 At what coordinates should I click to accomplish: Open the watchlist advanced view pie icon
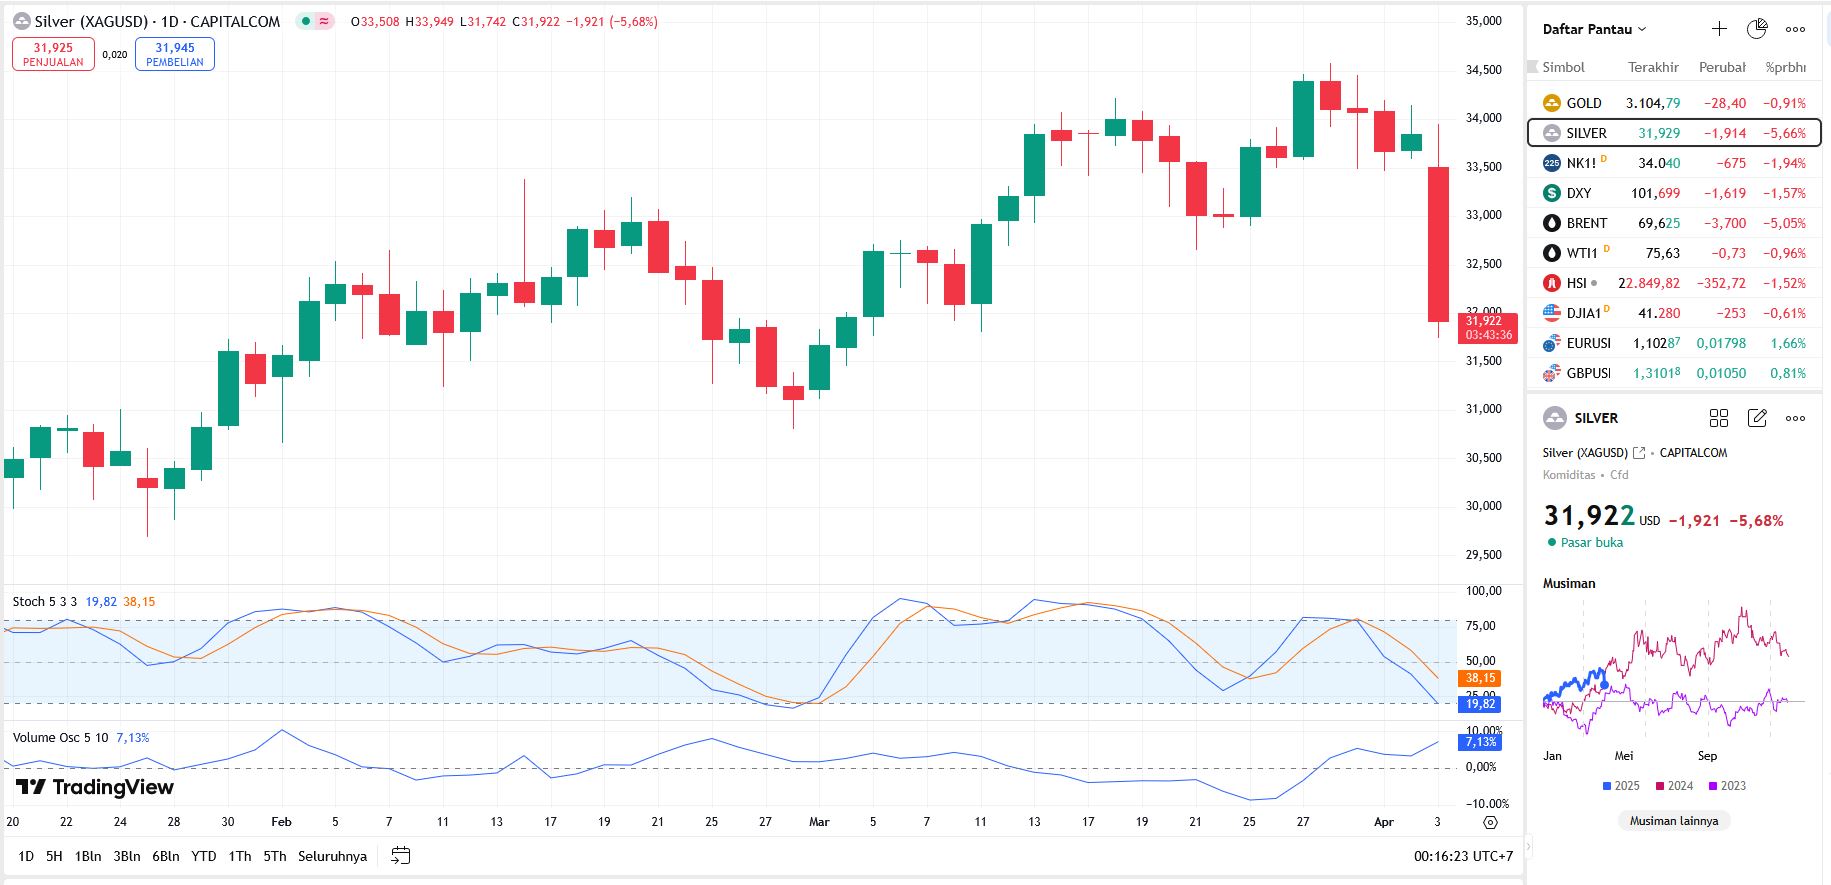pos(1757,29)
